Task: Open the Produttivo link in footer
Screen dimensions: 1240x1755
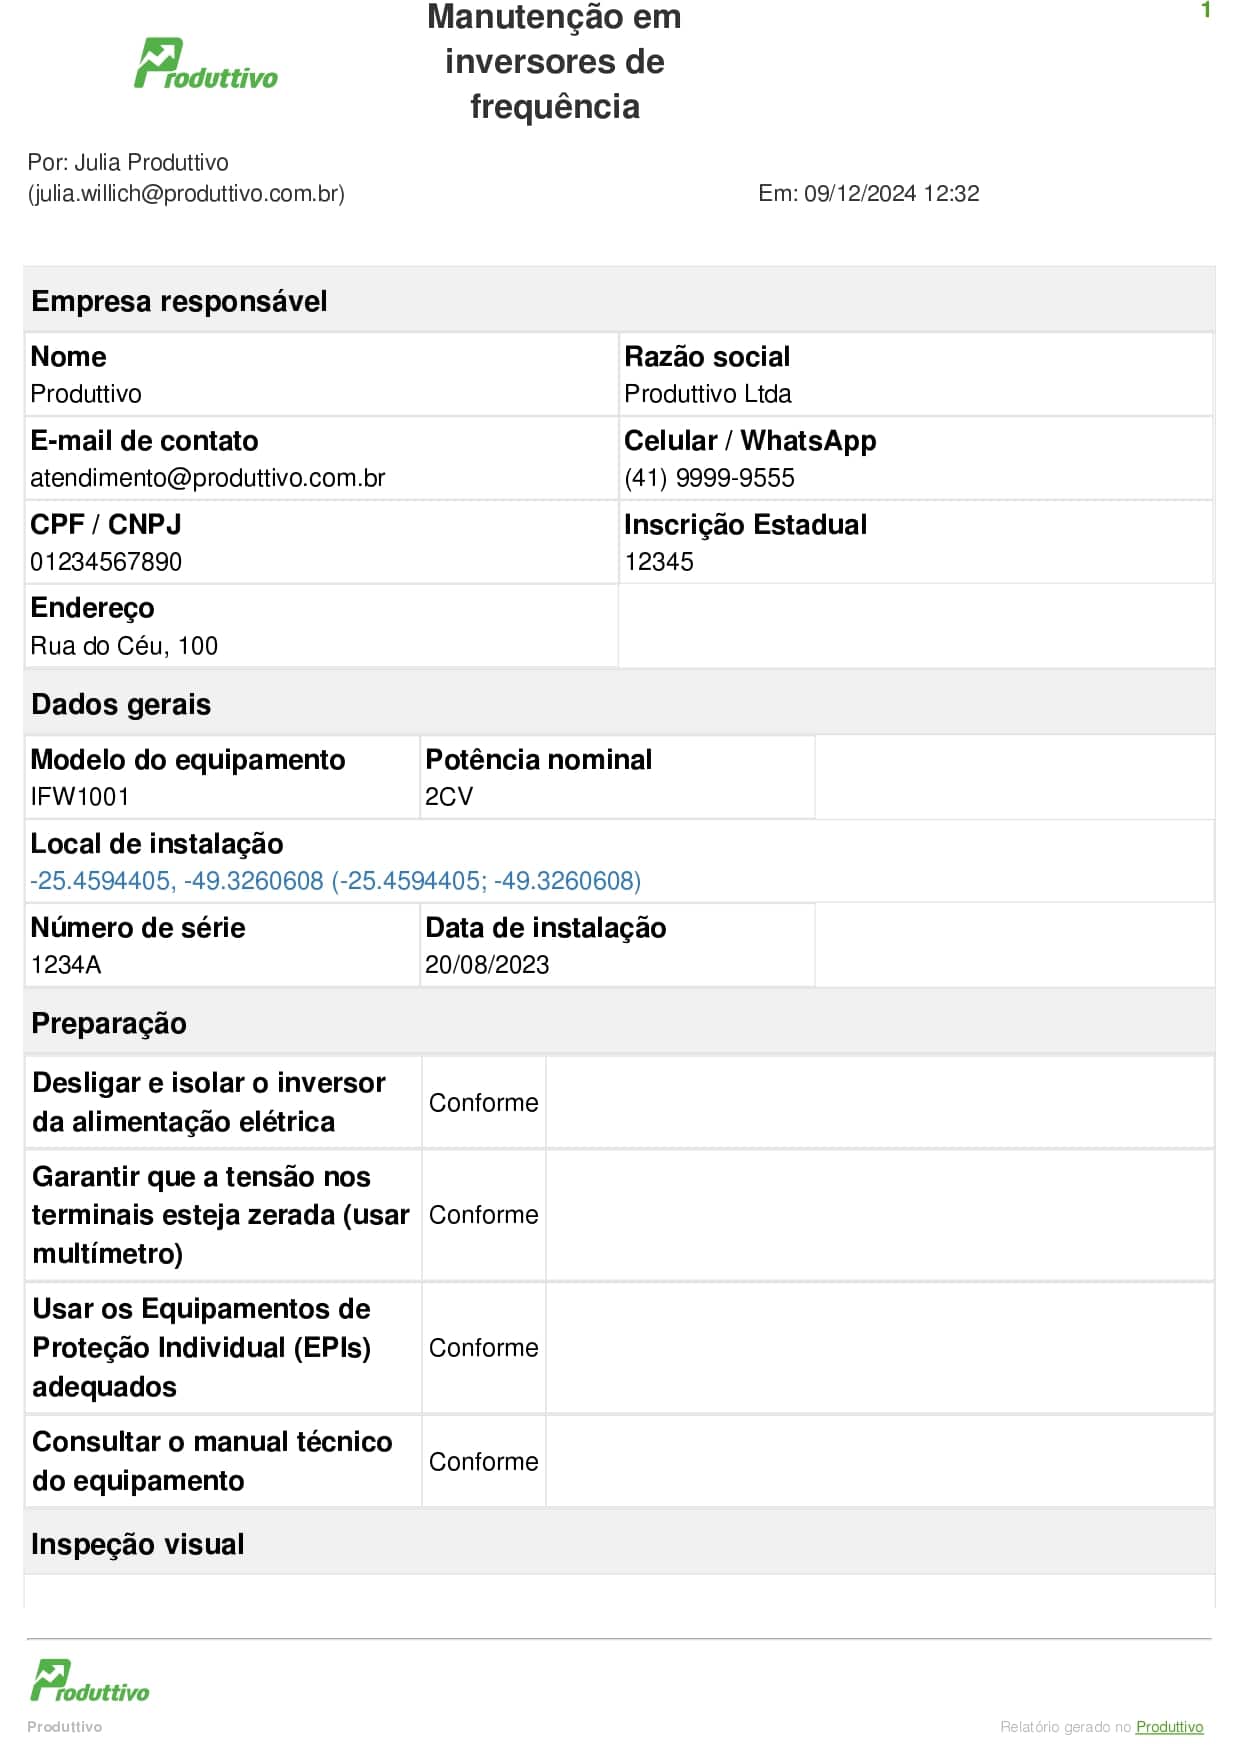Action: [1169, 1727]
